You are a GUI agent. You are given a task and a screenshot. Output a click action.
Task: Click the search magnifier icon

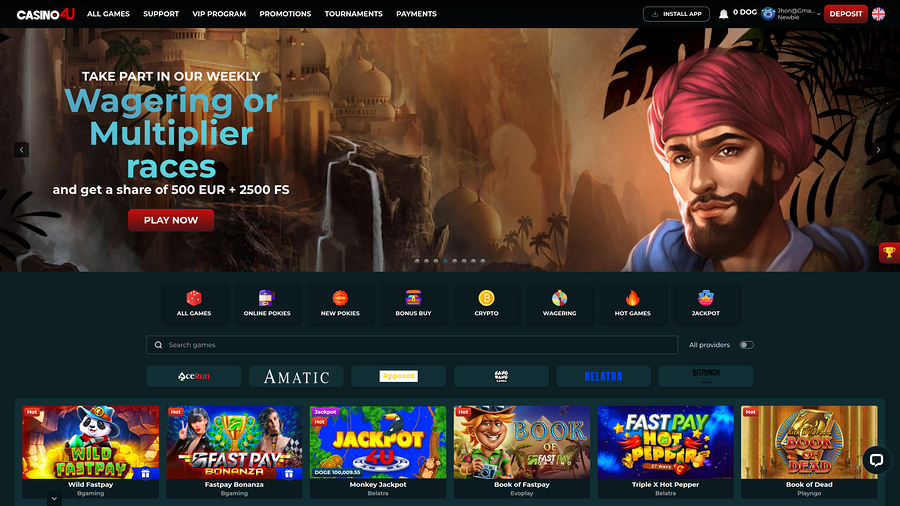tap(158, 345)
